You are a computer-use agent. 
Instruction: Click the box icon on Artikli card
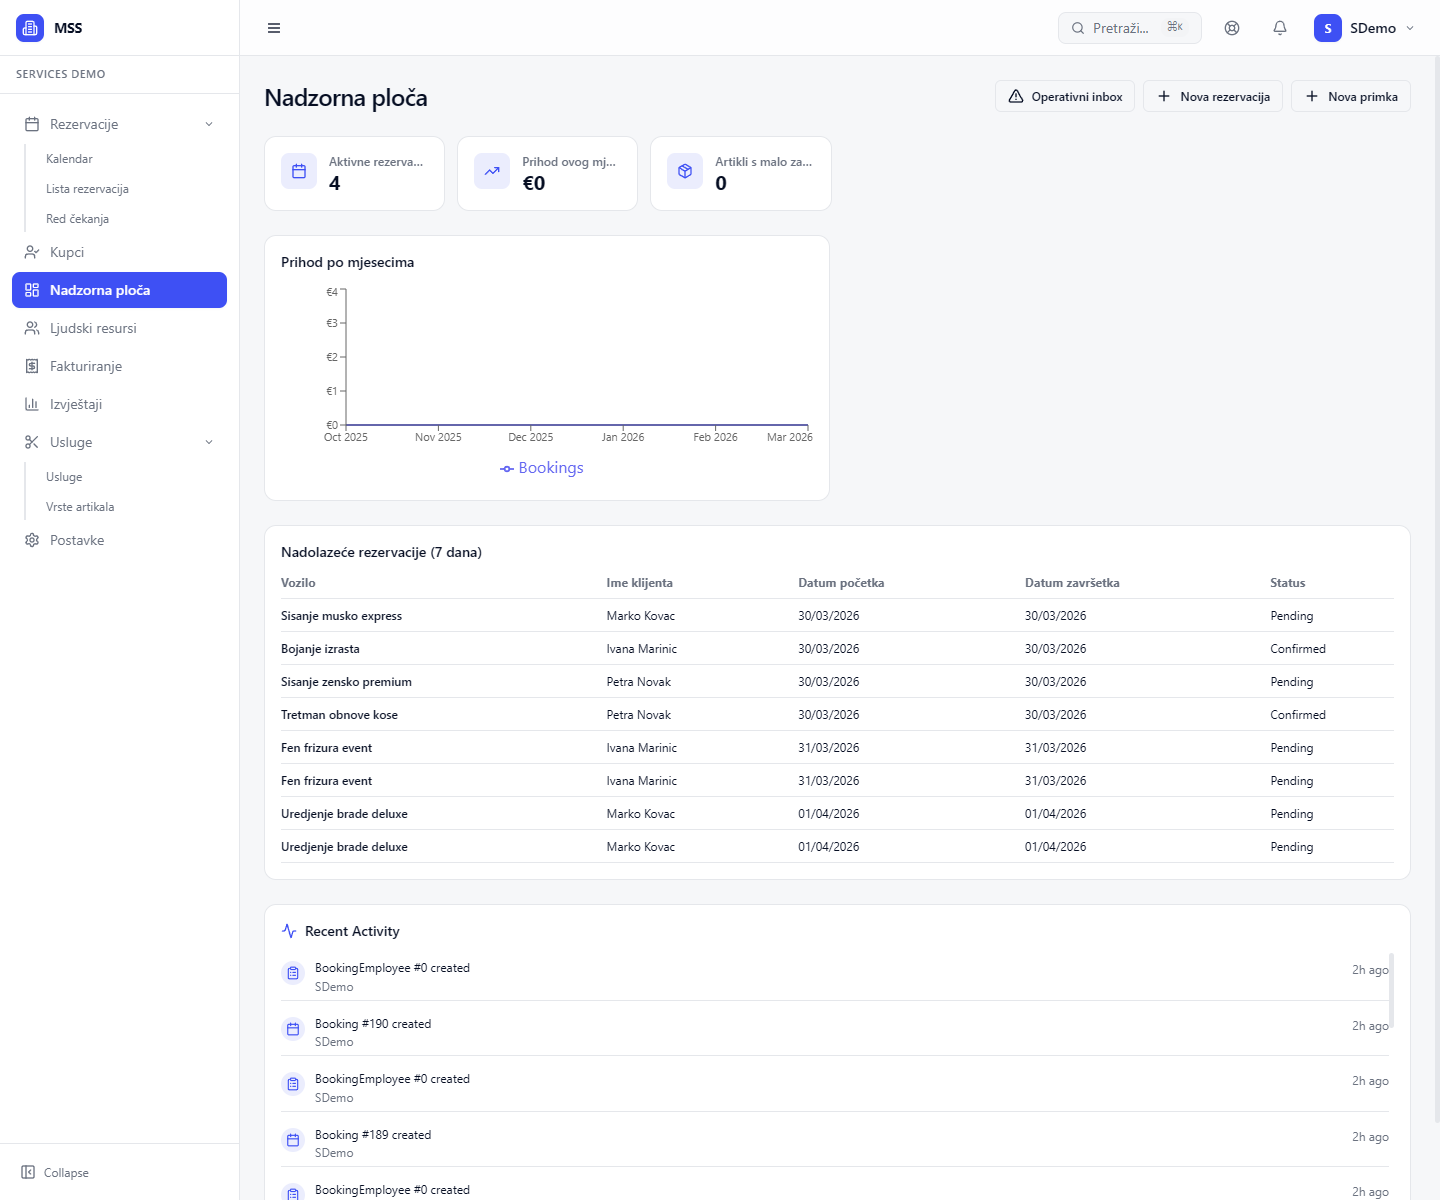point(685,172)
